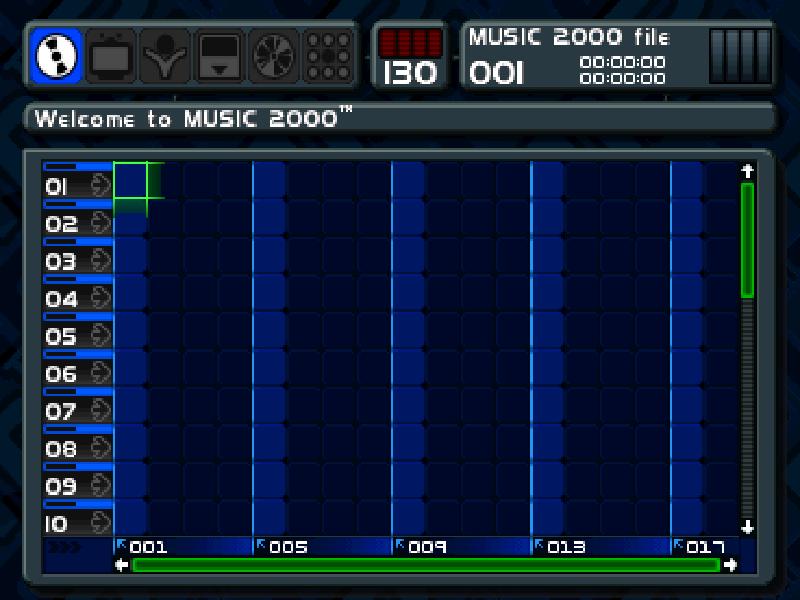Click the green horizontal scrollbar bar
800x600 pixels.
(426, 565)
